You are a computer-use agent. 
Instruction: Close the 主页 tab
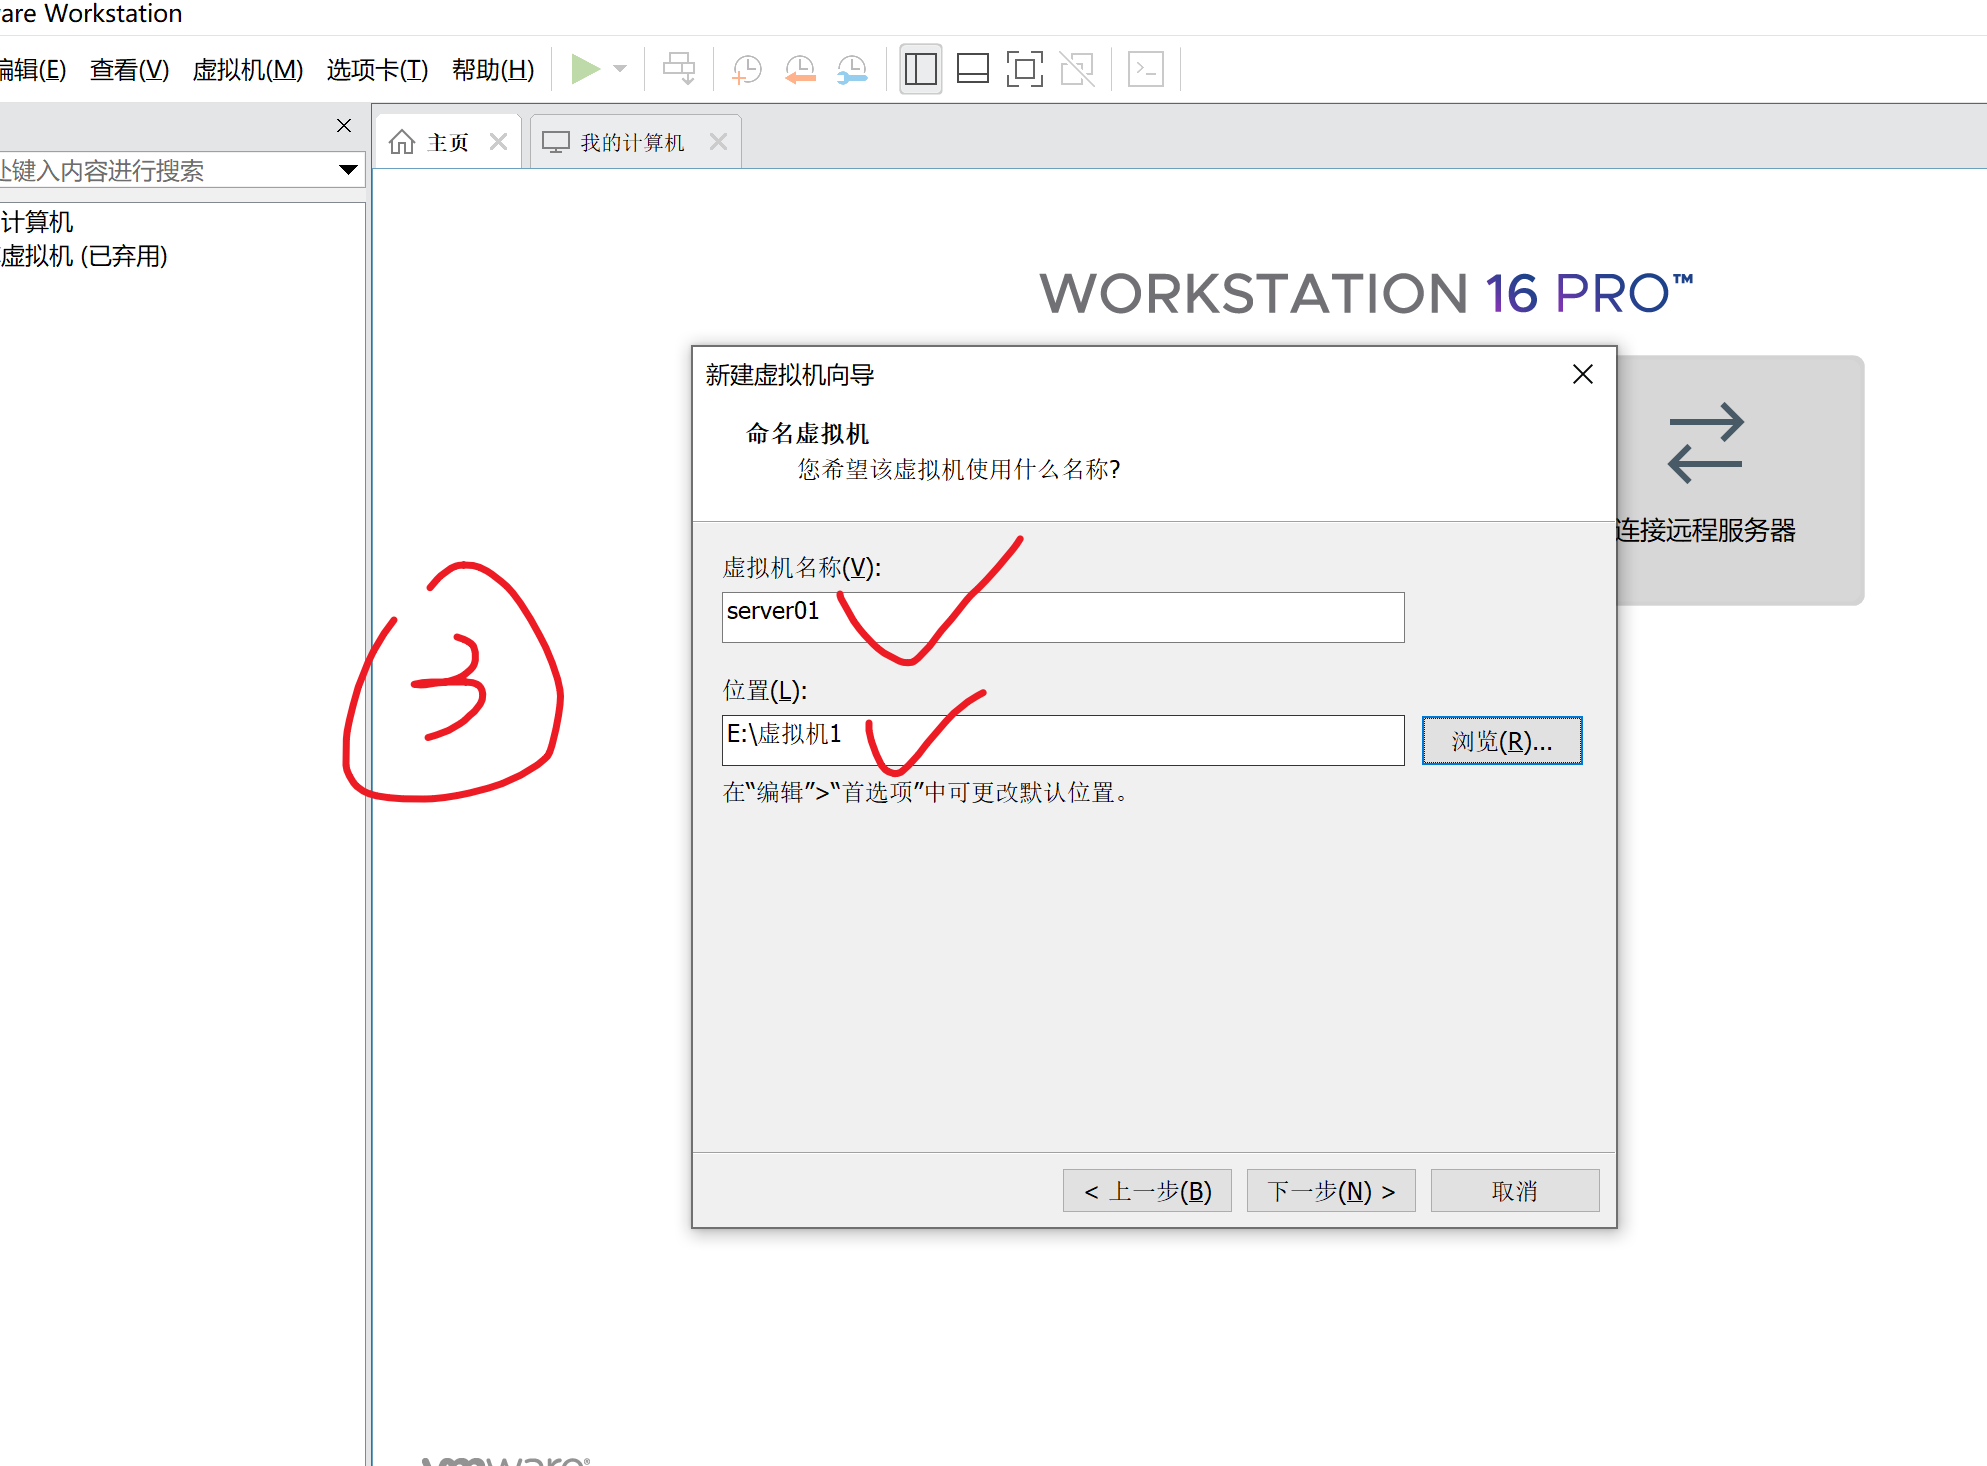click(x=498, y=142)
